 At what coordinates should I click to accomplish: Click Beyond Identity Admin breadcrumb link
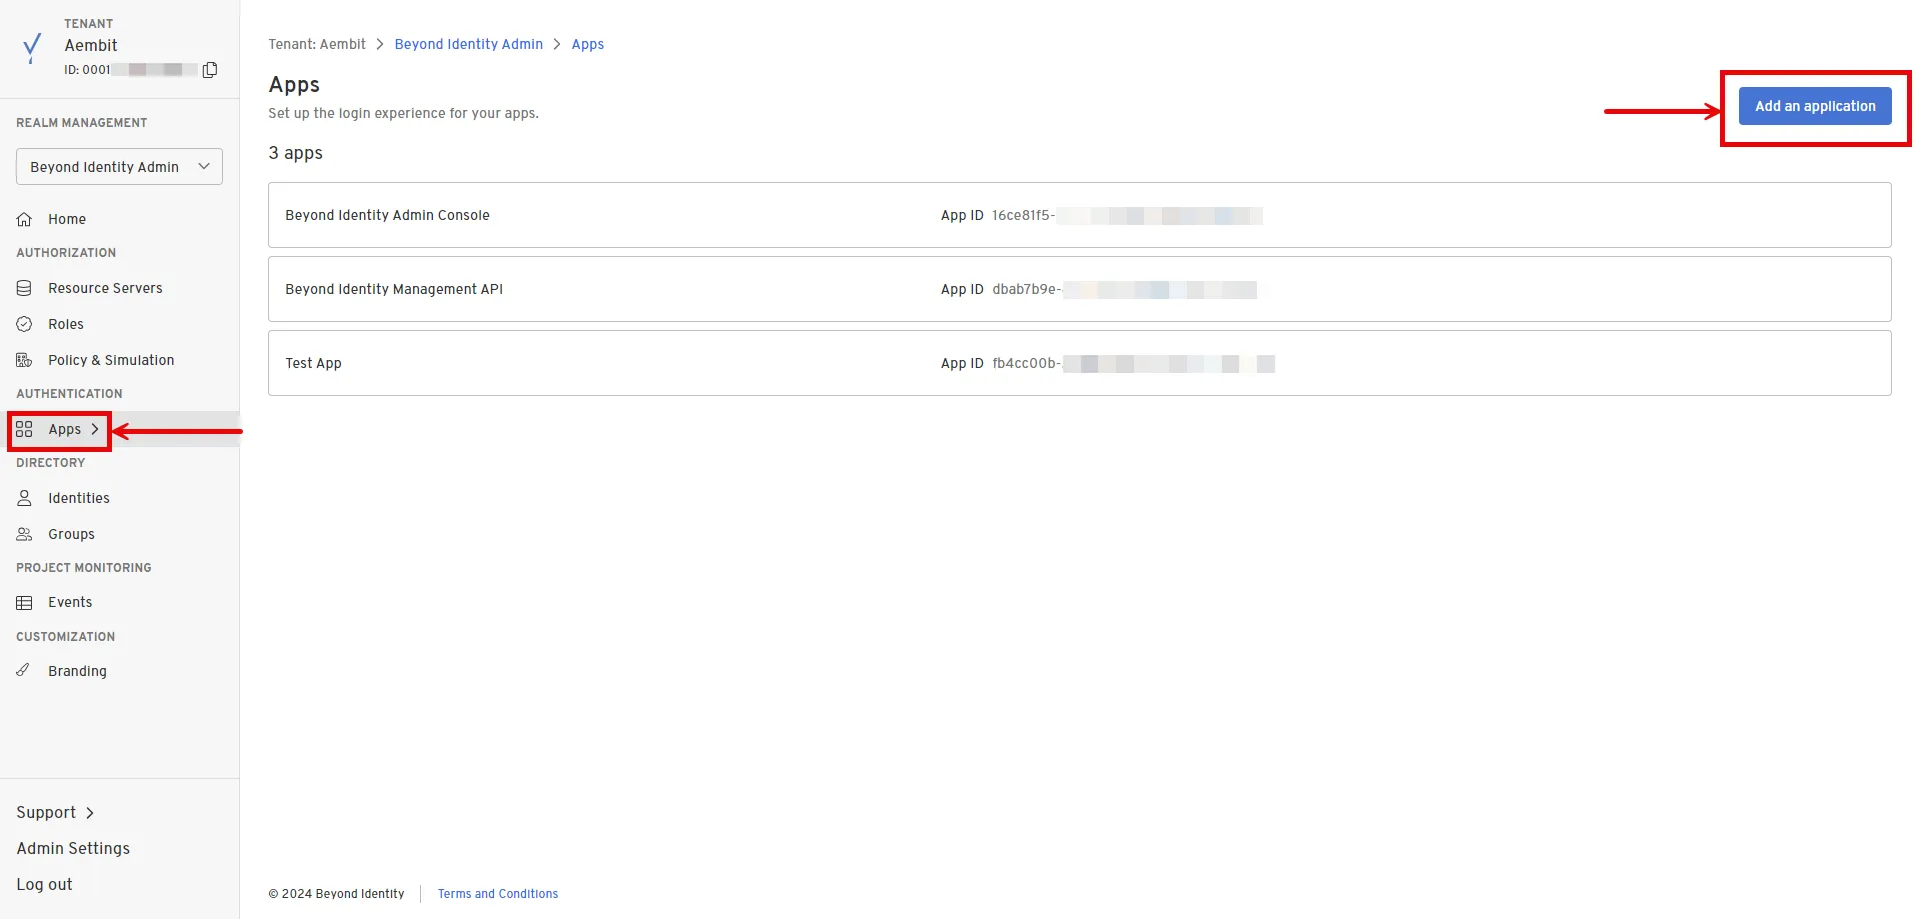click(468, 44)
